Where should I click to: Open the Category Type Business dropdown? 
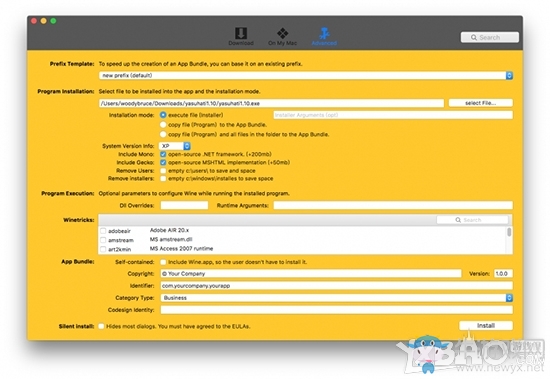tap(336, 298)
